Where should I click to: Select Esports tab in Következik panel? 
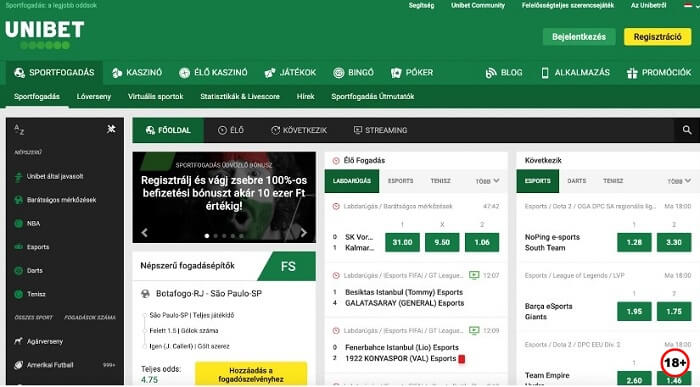coord(538,181)
